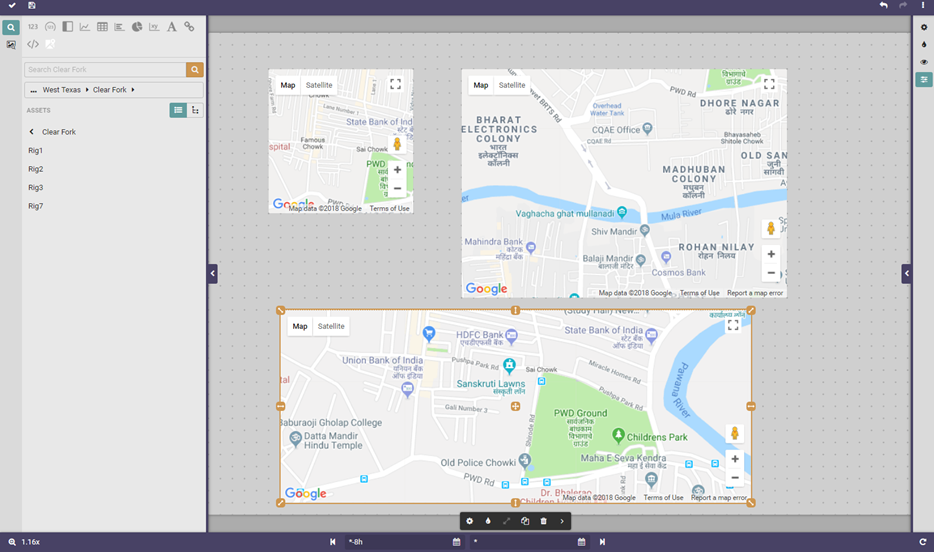Click the Street View pegman on the bottom map

735,434
